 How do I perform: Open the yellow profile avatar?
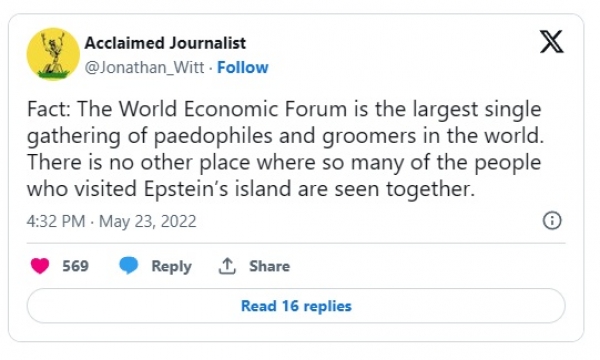tap(53, 54)
